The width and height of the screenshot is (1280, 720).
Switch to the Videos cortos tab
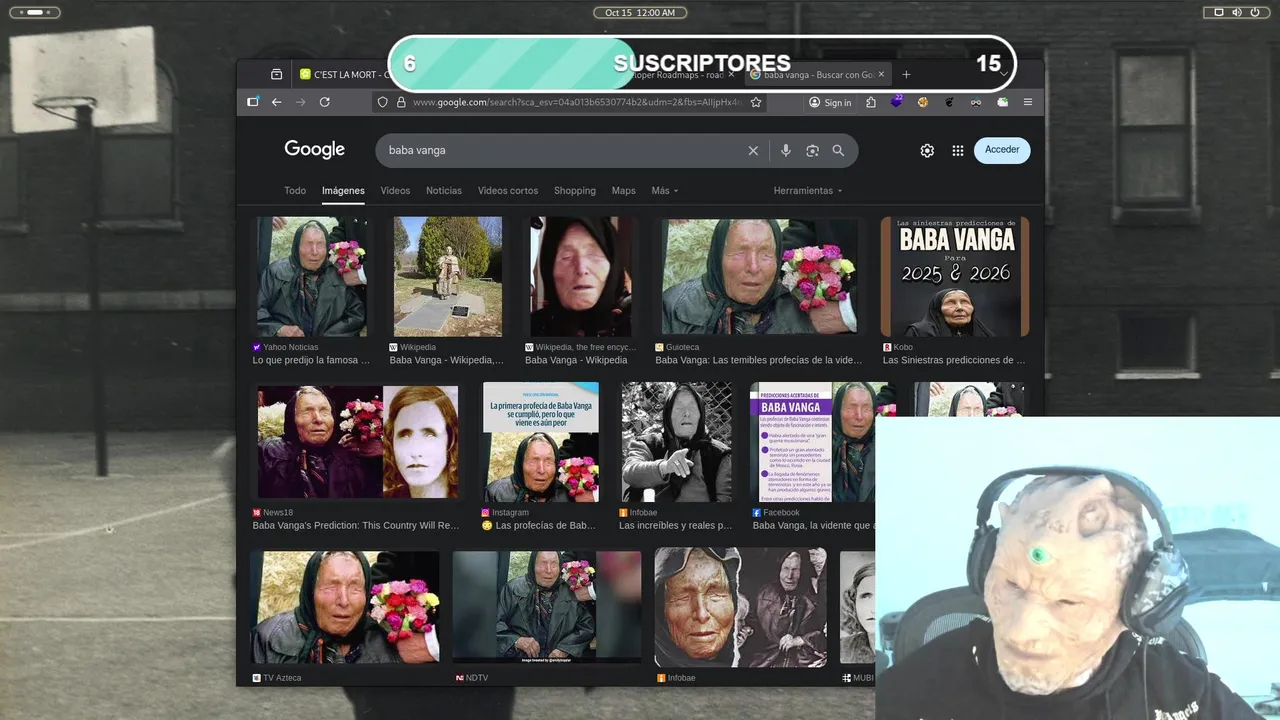click(508, 190)
